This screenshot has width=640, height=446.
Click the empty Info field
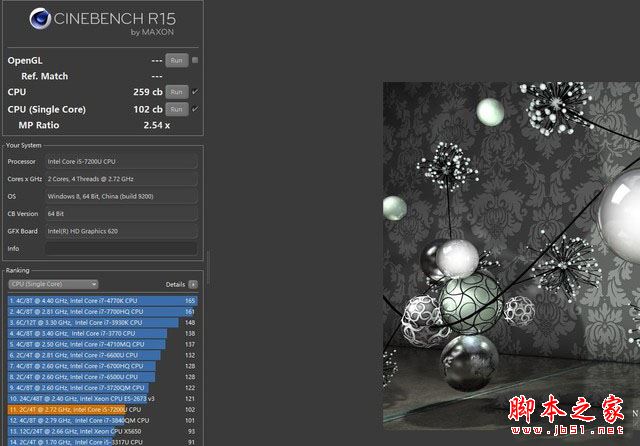point(121,249)
